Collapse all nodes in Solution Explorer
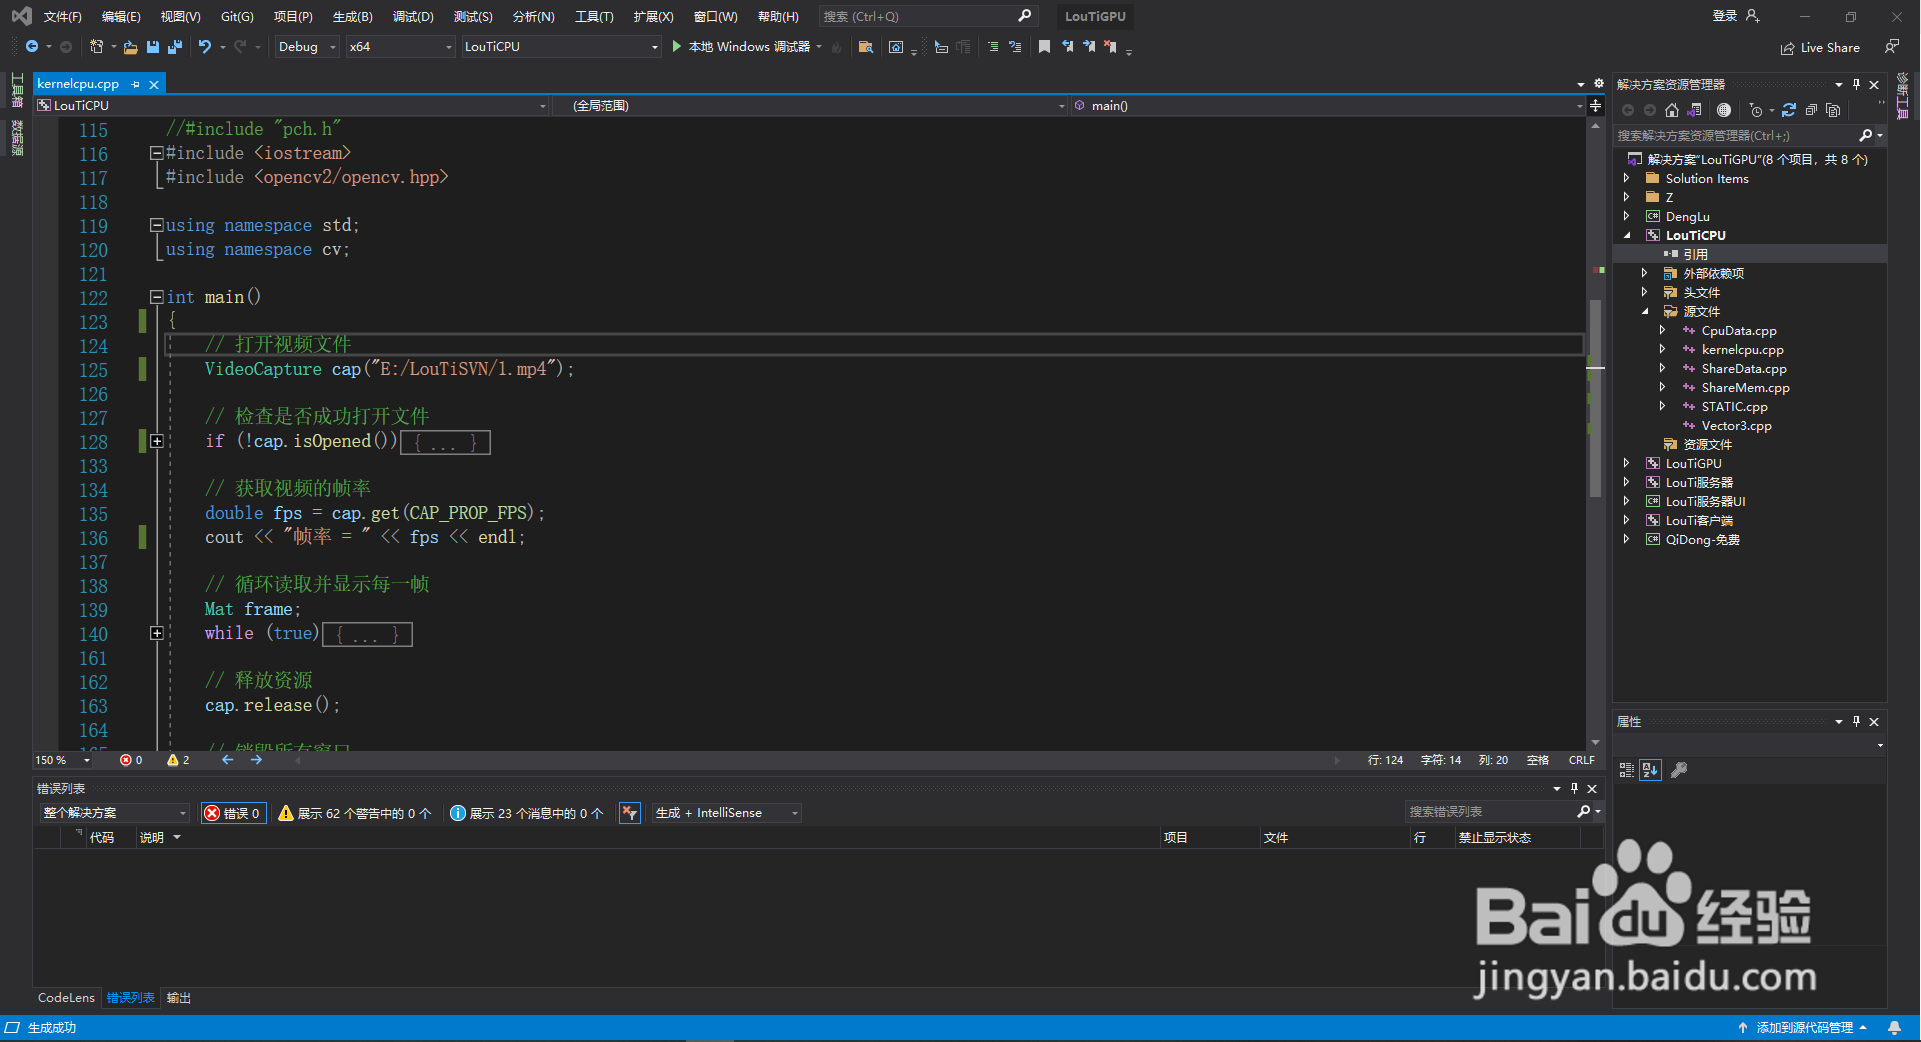The height and width of the screenshot is (1042, 1921). click(1812, 111)
